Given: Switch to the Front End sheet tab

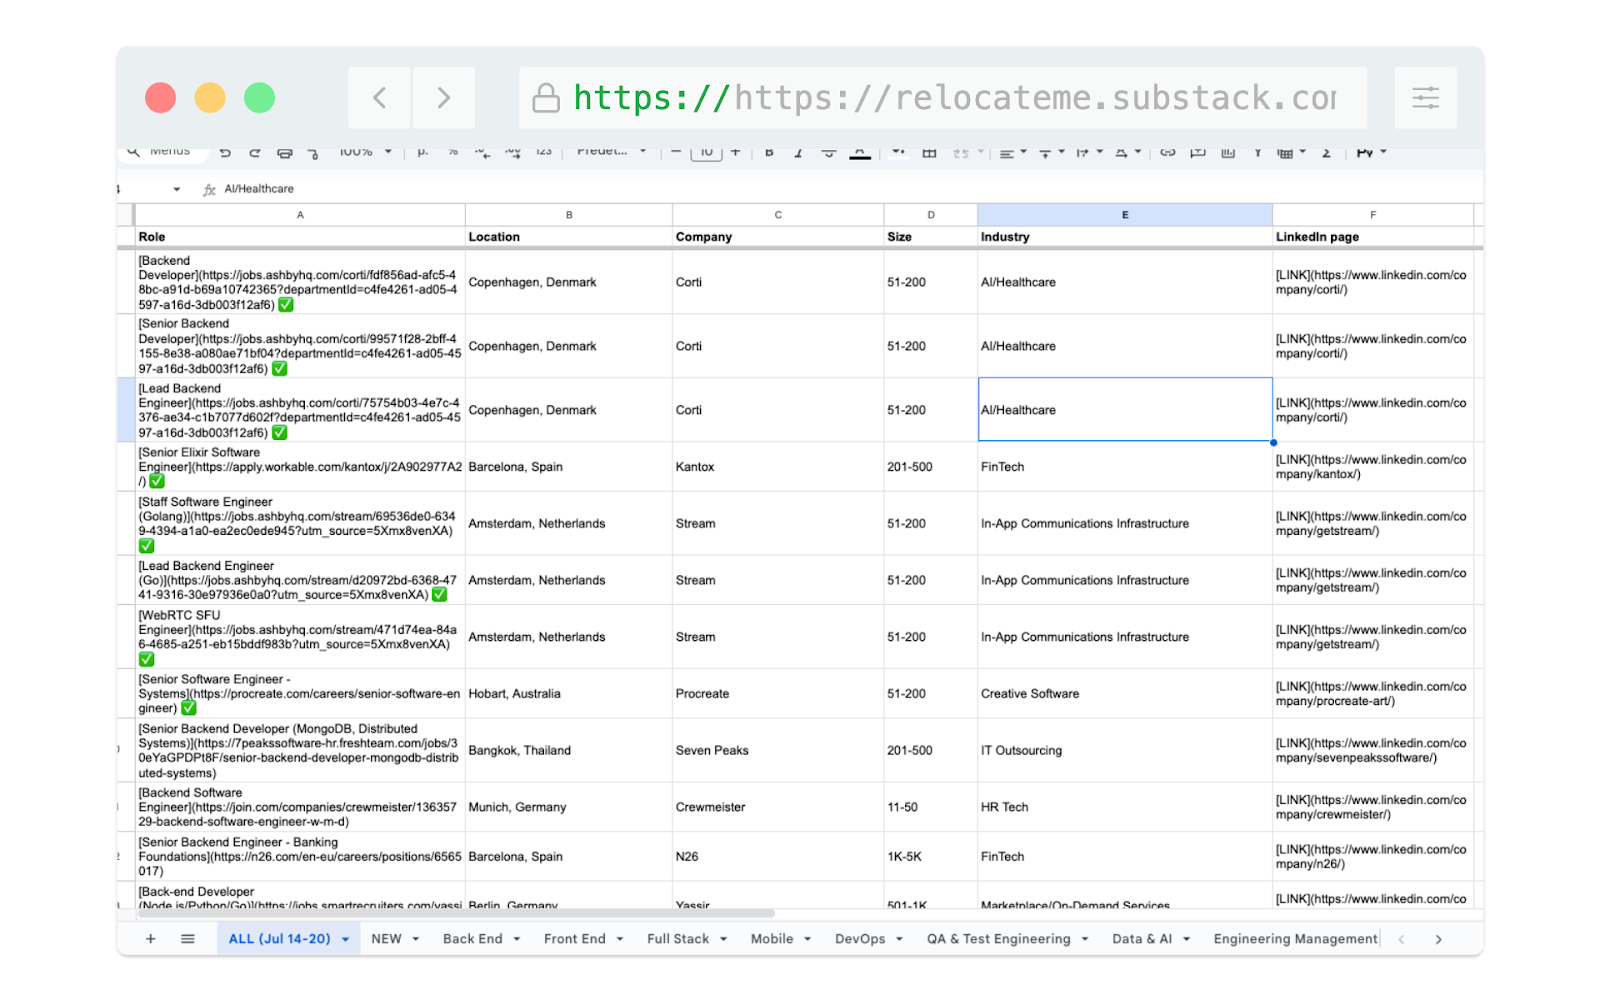Looking at the screenshot, I should (575, 939).
